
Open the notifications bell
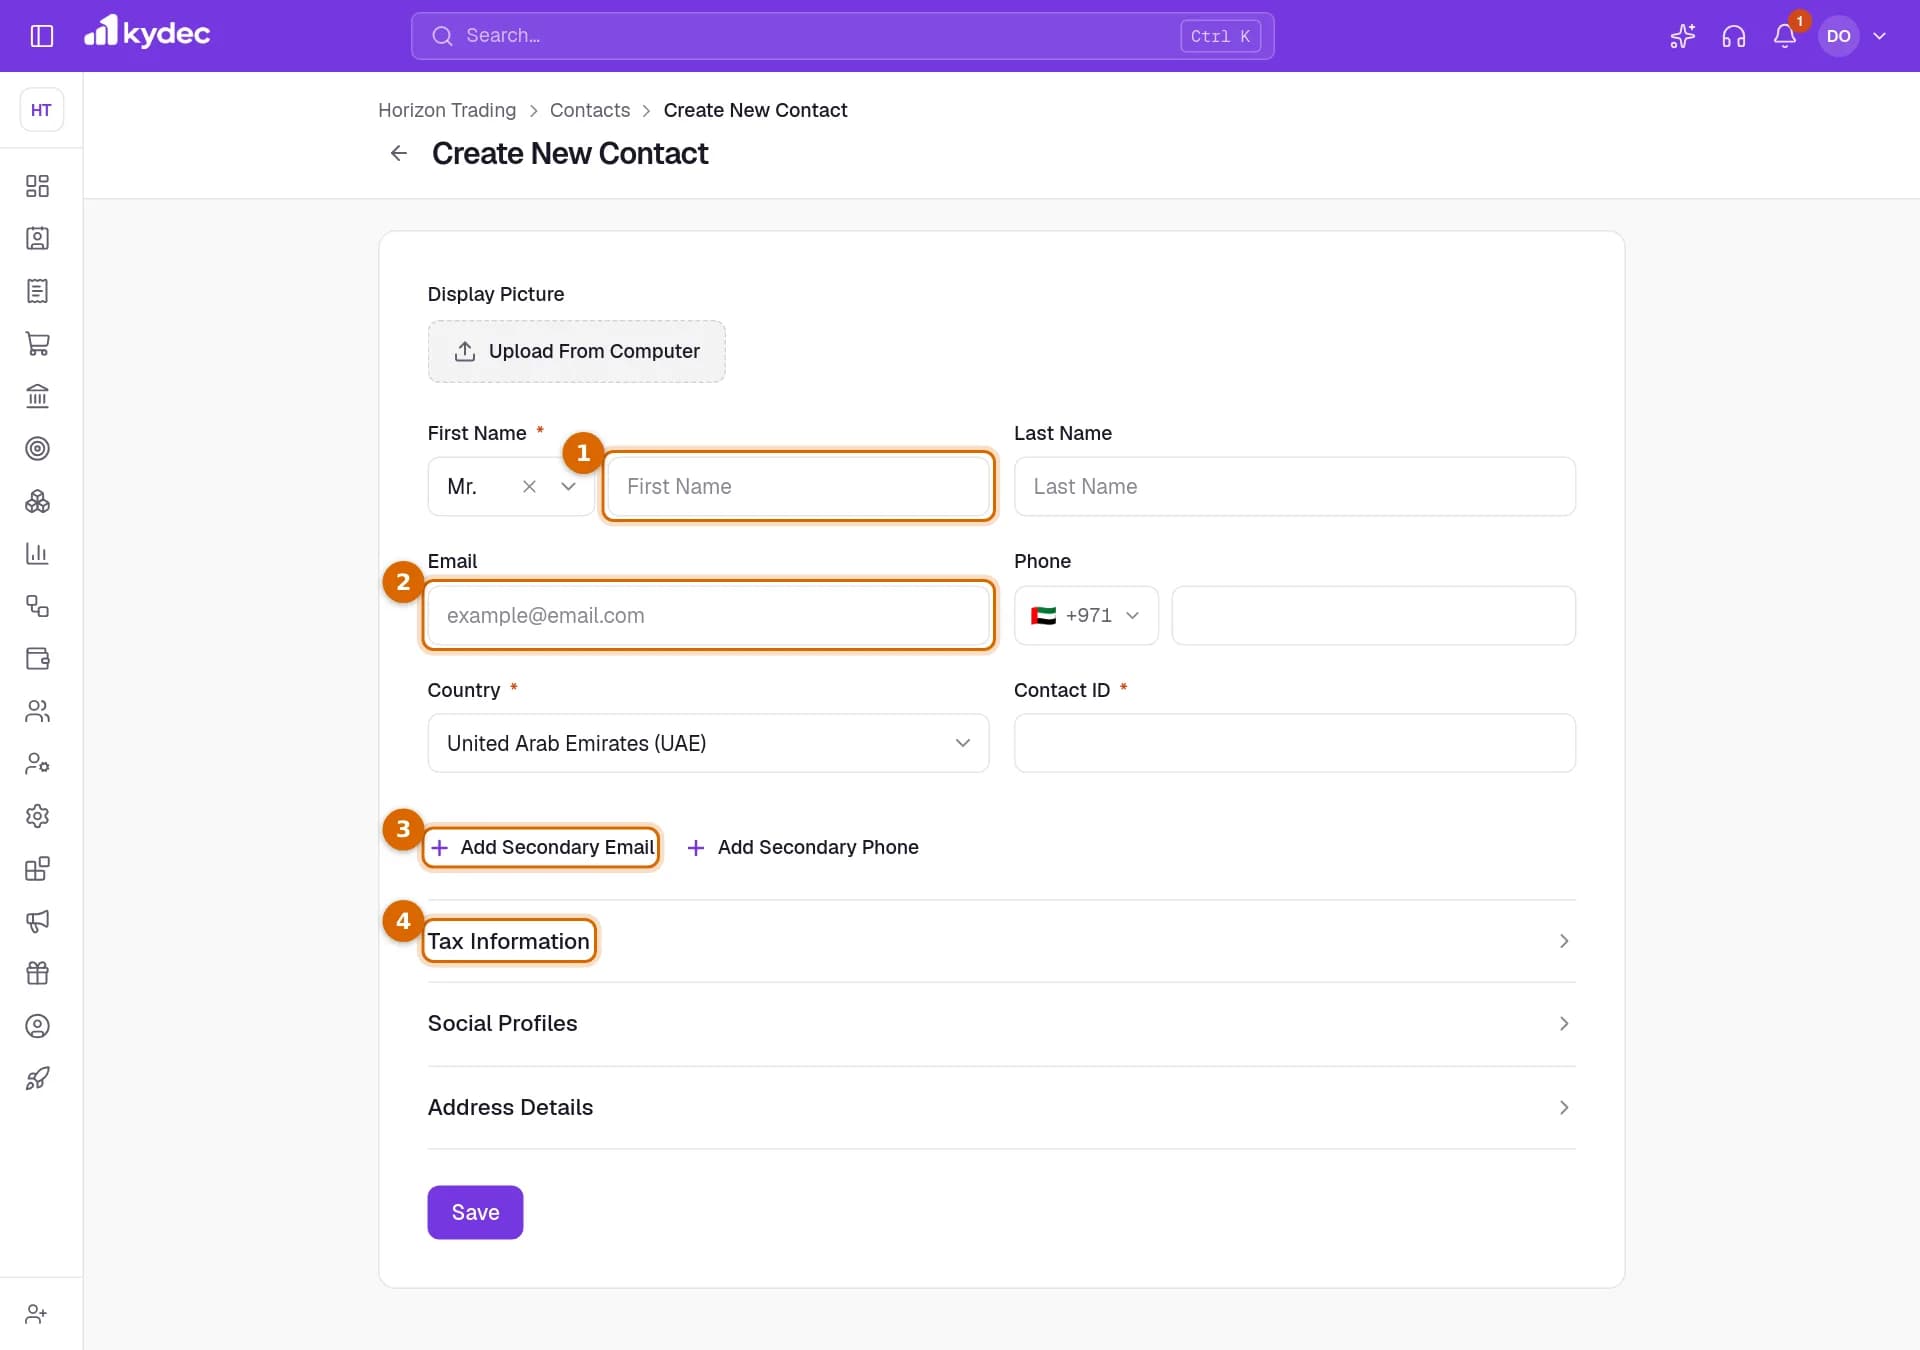click(1785, 36)
